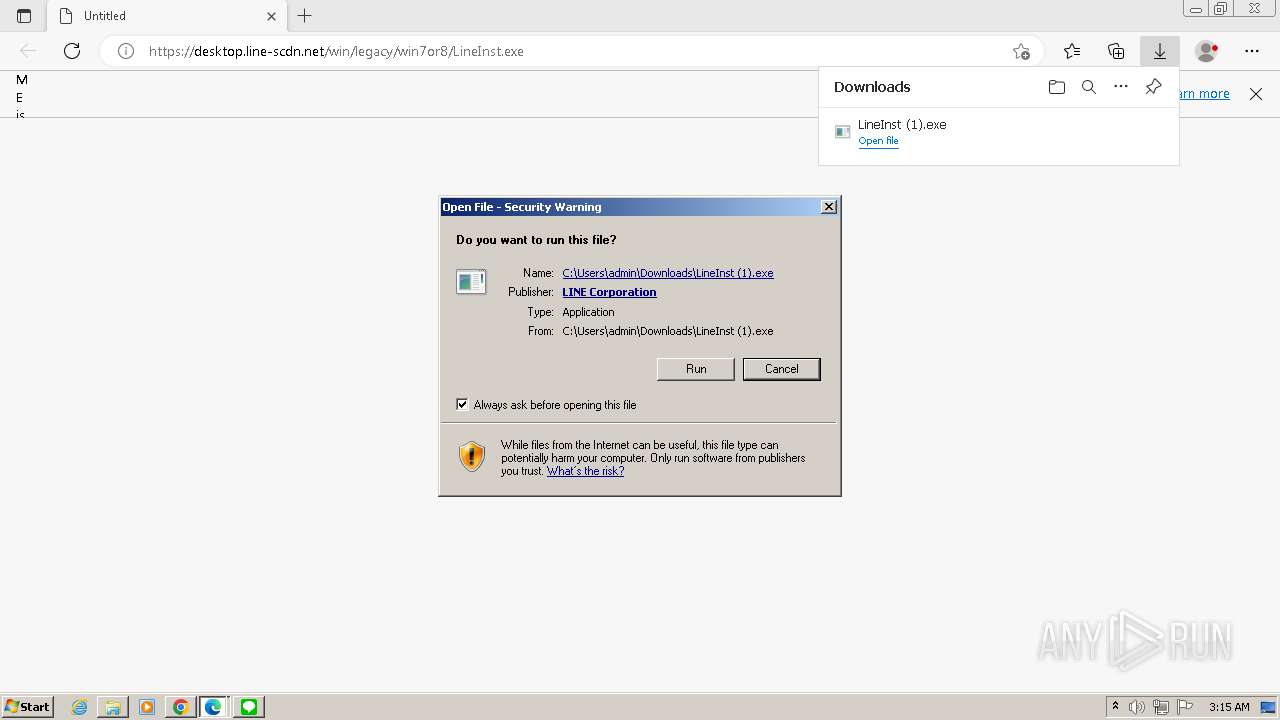Open the user profile icon

(x=1207, y=51)
